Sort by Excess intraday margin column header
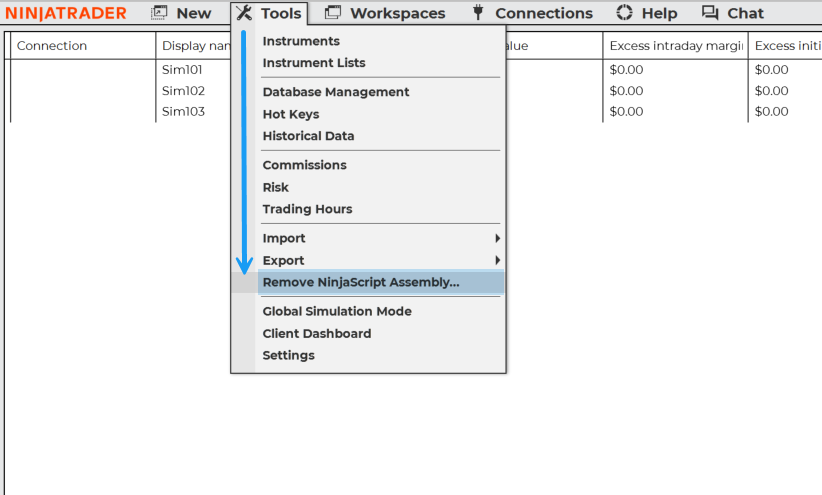 [675, 46]
